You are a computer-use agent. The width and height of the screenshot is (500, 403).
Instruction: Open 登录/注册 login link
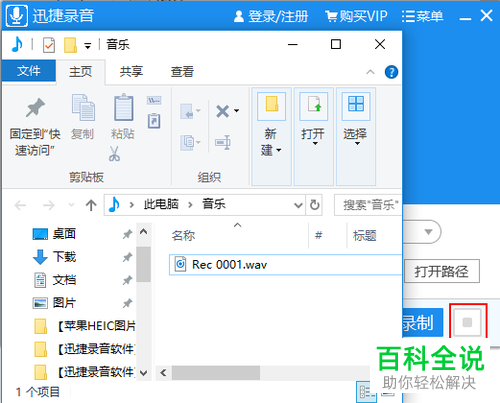[x=271, y=16]
